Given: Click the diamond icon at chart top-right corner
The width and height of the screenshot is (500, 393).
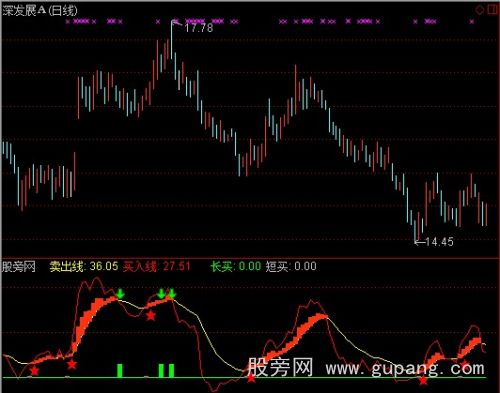Looking at the screenshot, I should click(x=480, y=10).
